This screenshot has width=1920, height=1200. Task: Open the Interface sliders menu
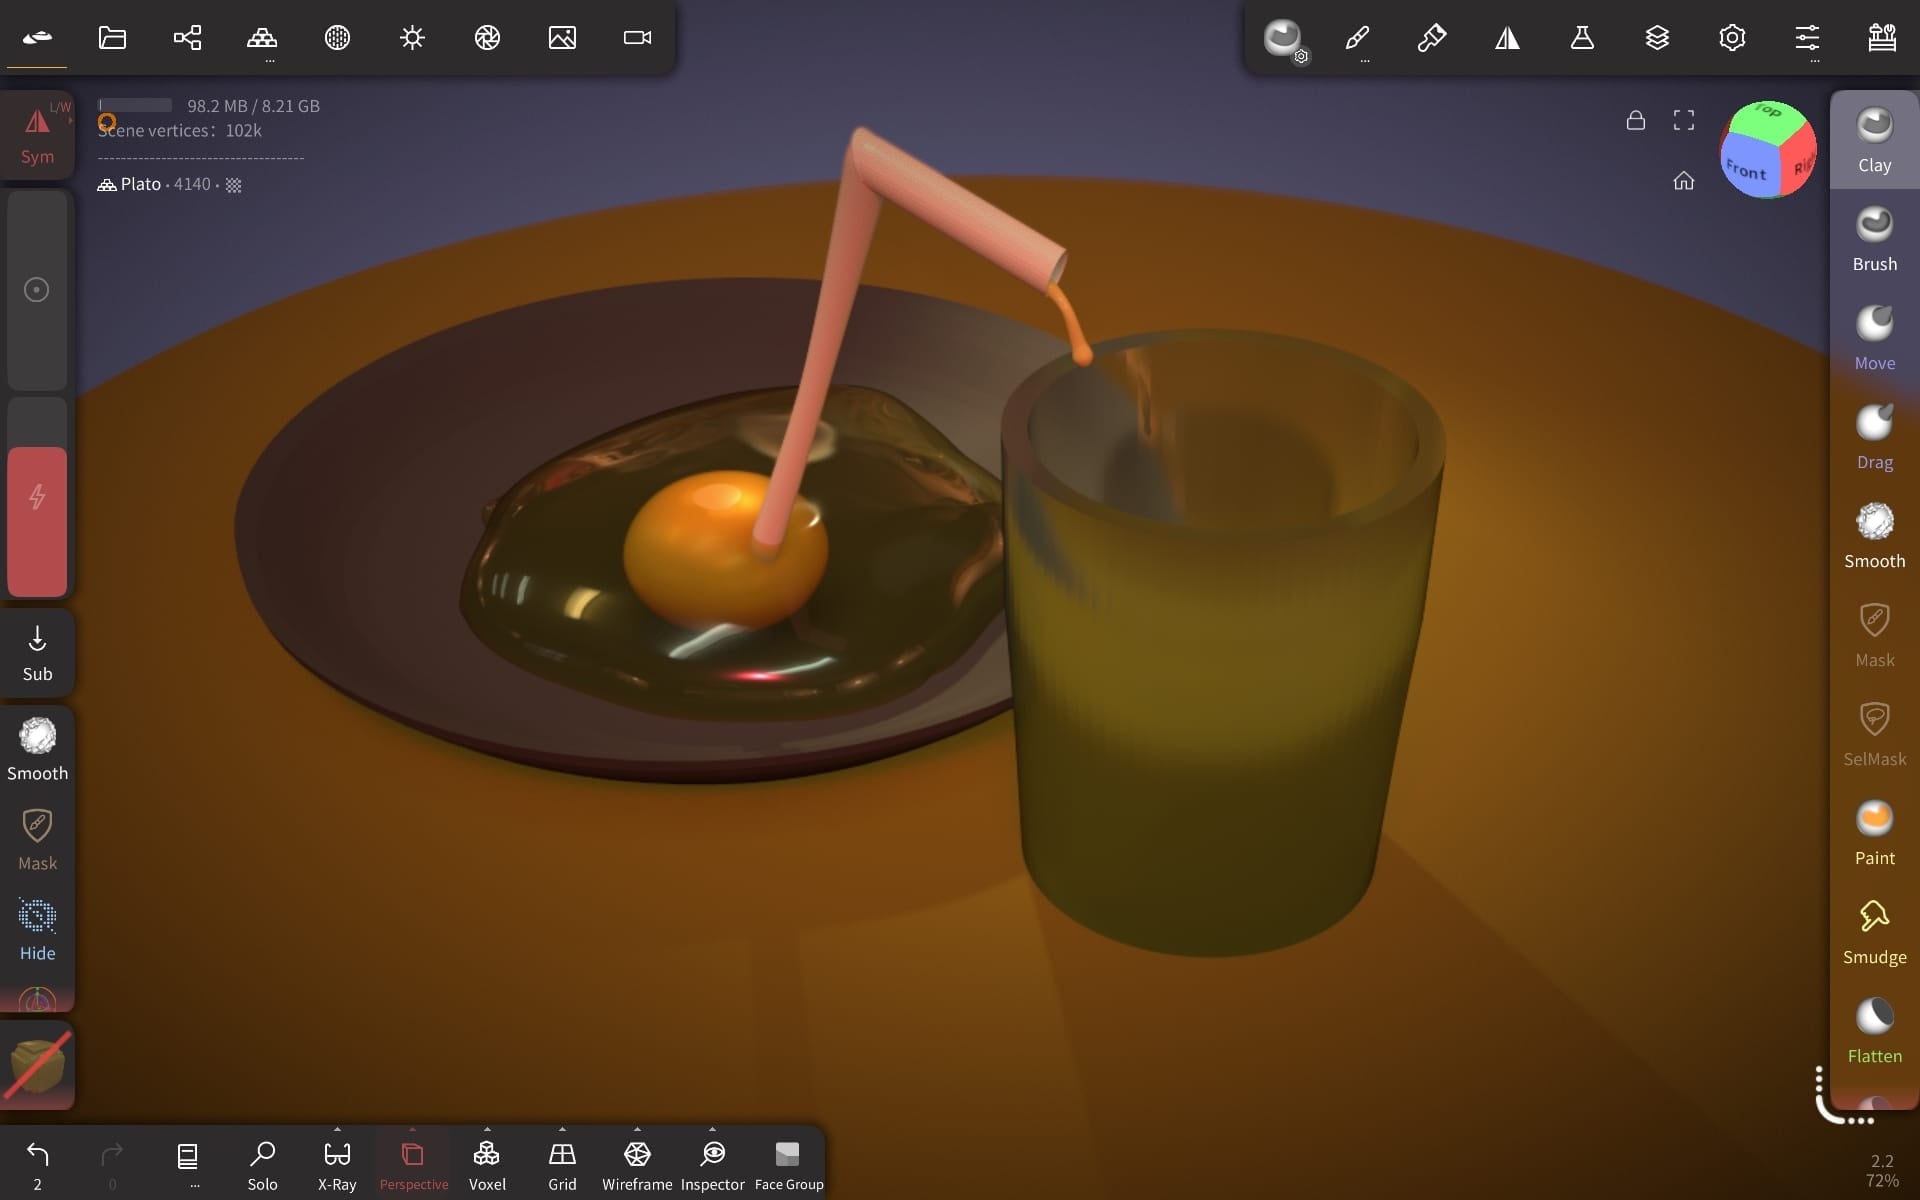(1807, 38)
